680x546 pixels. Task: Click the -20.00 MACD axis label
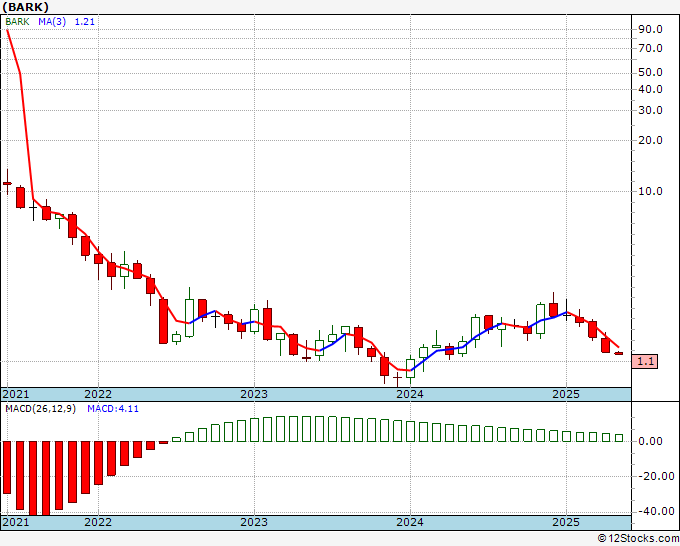tap(657, 476)
